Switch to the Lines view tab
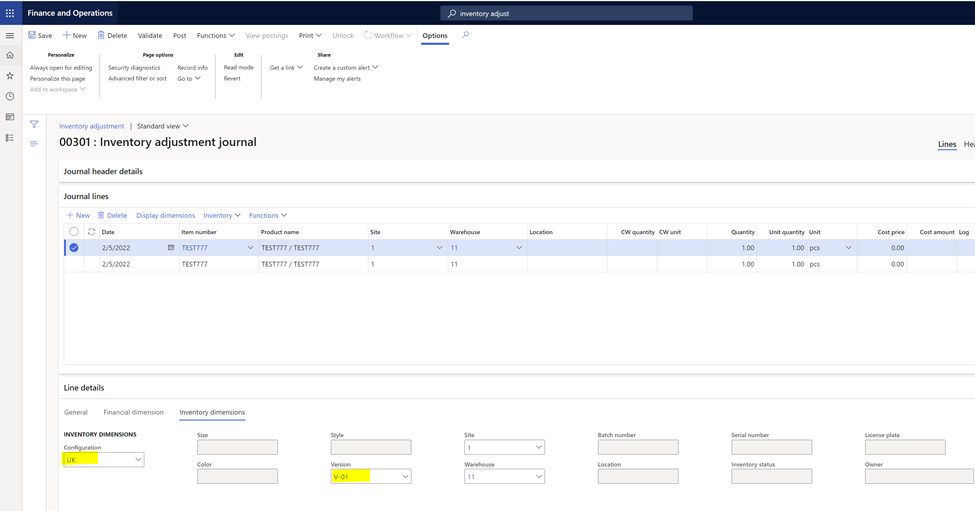Screen dimensions: 975x511 (947, 144)
